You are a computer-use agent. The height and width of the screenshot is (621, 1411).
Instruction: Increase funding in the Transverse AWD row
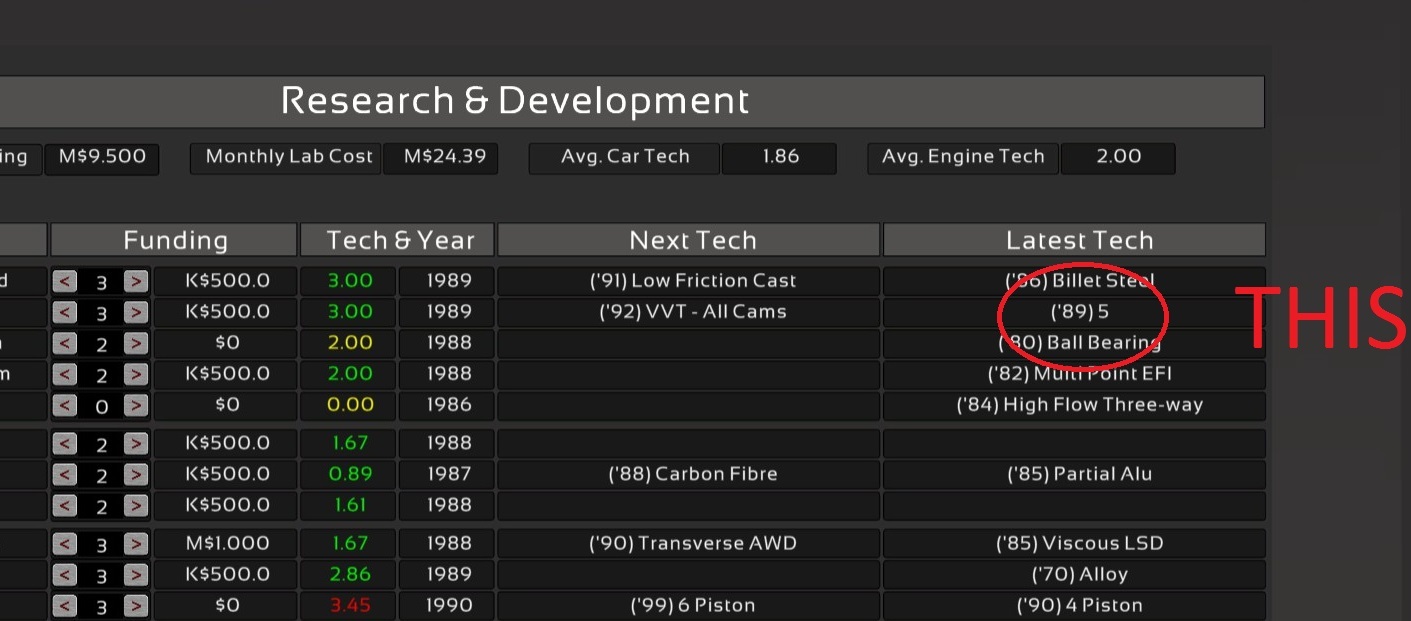pos(136,544)
